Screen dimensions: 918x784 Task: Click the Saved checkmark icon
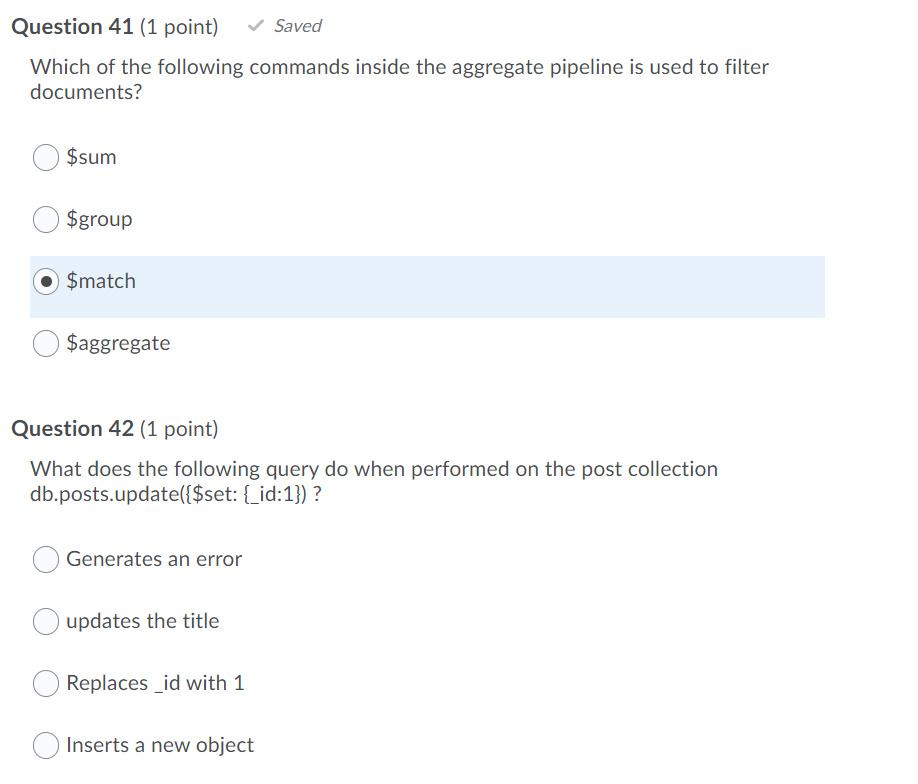[x=256, y=26]
